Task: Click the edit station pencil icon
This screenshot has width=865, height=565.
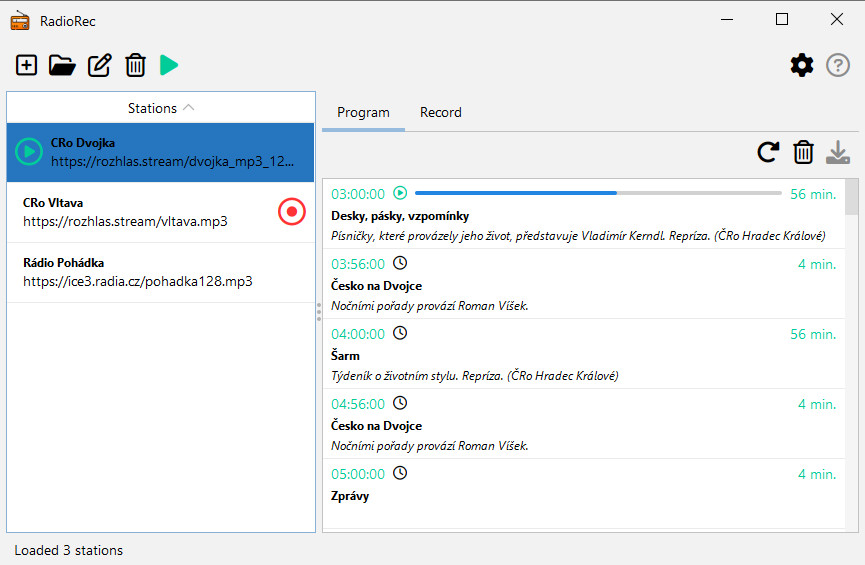Action: 99,66
